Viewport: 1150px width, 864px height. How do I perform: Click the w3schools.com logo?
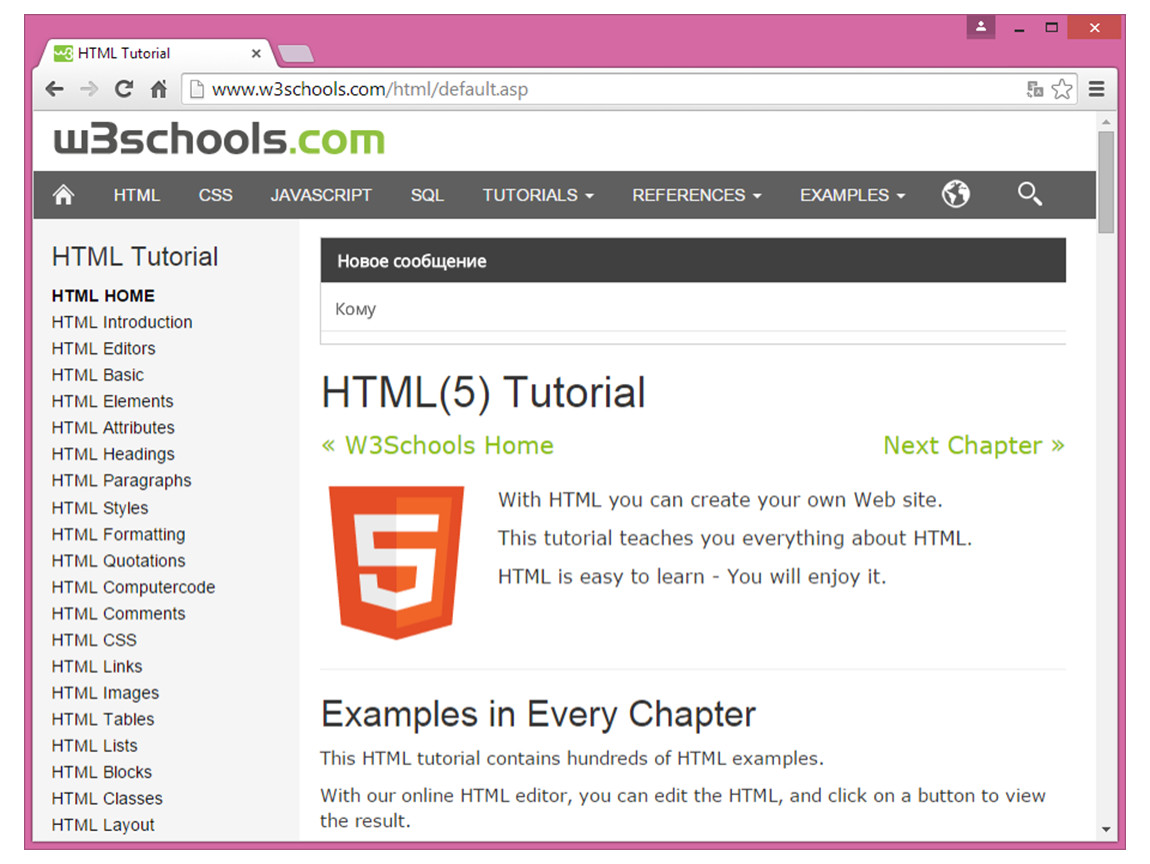(x=219, y=139)
